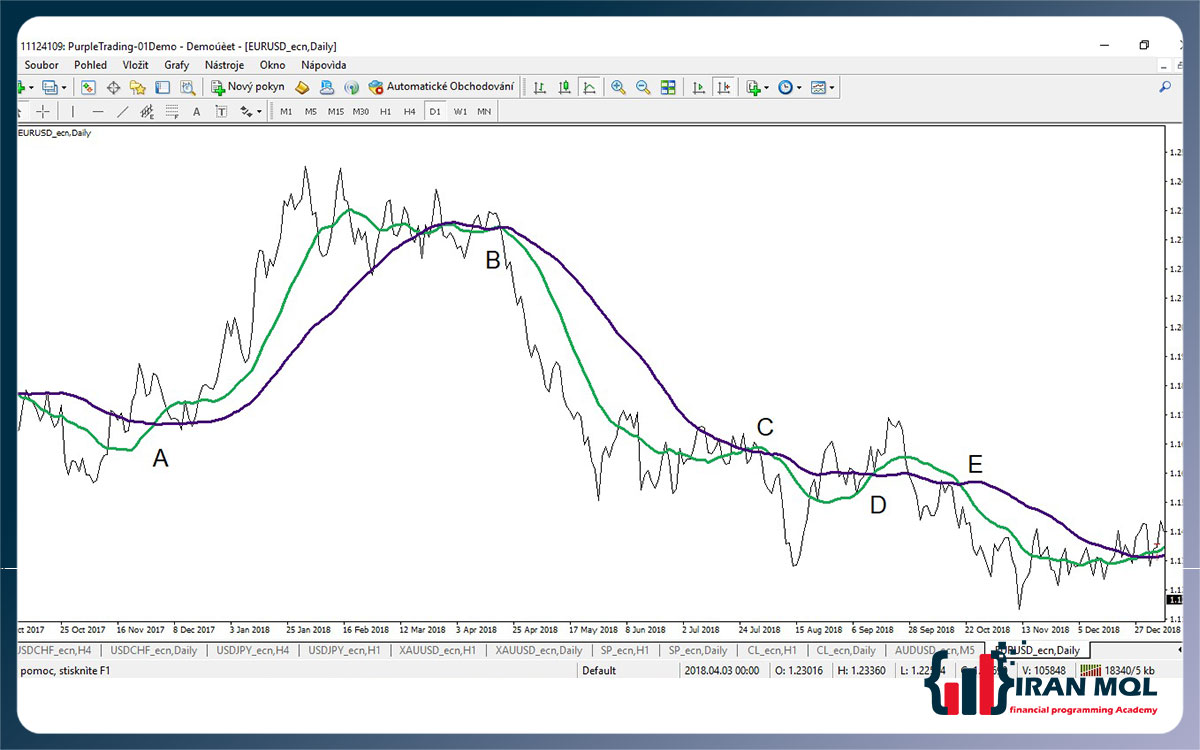Viewport: 1200px width, 750px height.
Task: Zoom out of the chart
Action: [x=643, y=87]
